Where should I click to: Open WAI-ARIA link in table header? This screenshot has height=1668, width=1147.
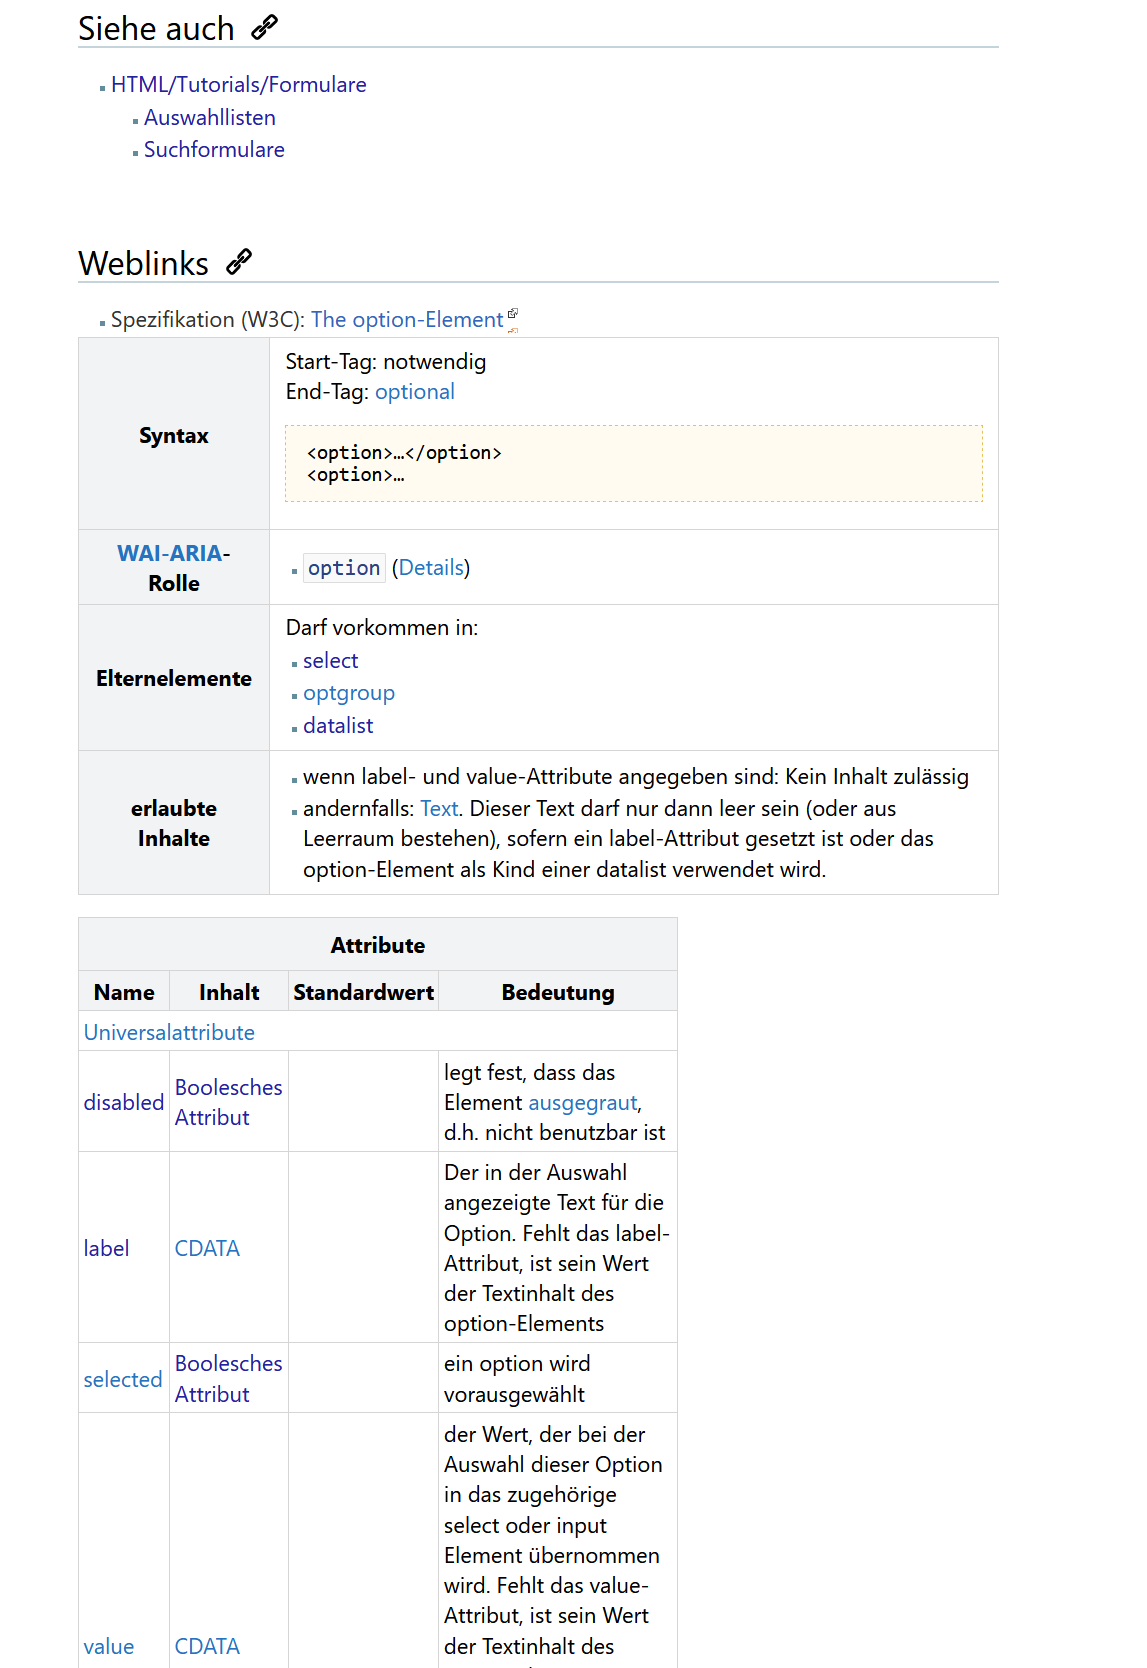click(169, 554)
